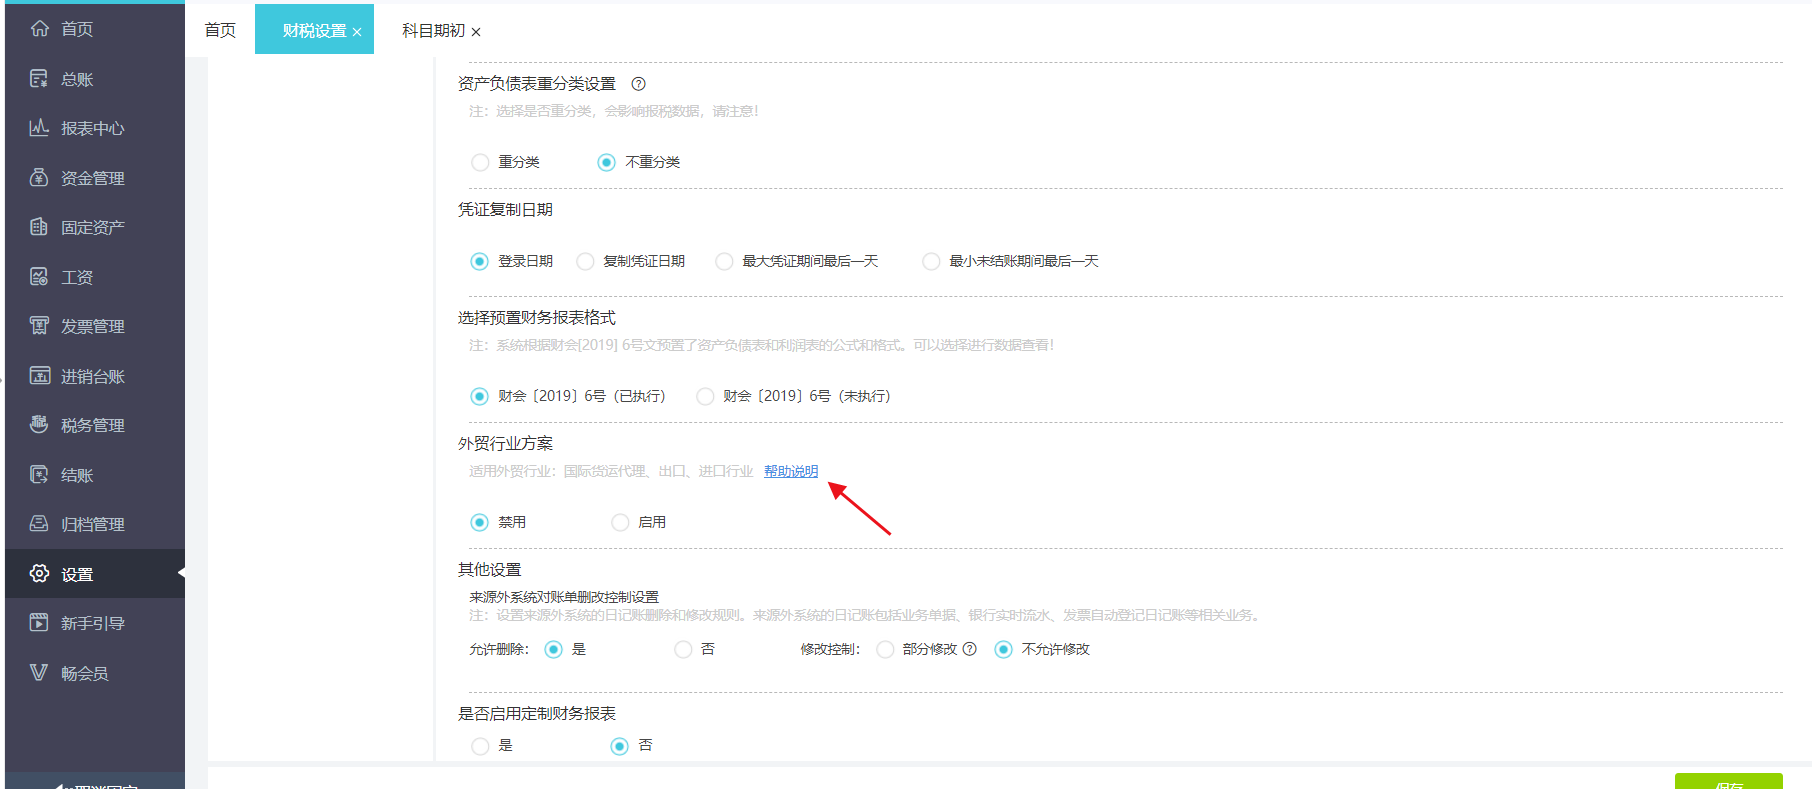Viewport: 1812px width, 789px height.
Task: Enable 外贸行业方案 with 启用 option
Action: [621, 522]
